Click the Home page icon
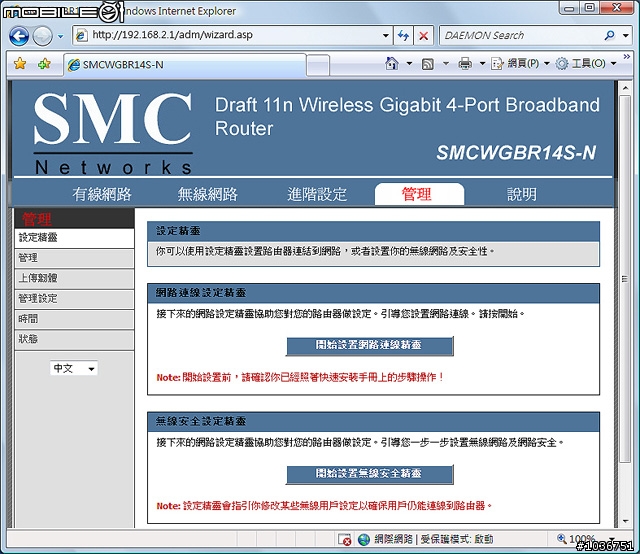The image size is (640, 554). (392, 63)
